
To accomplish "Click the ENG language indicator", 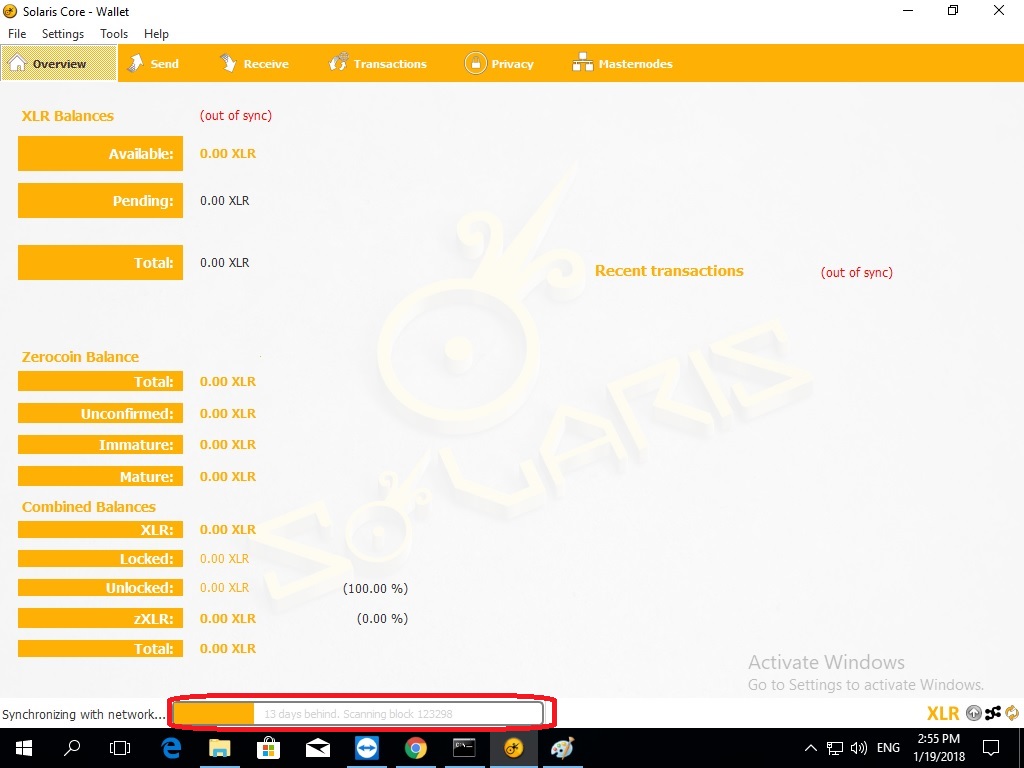I will point(888,748).
